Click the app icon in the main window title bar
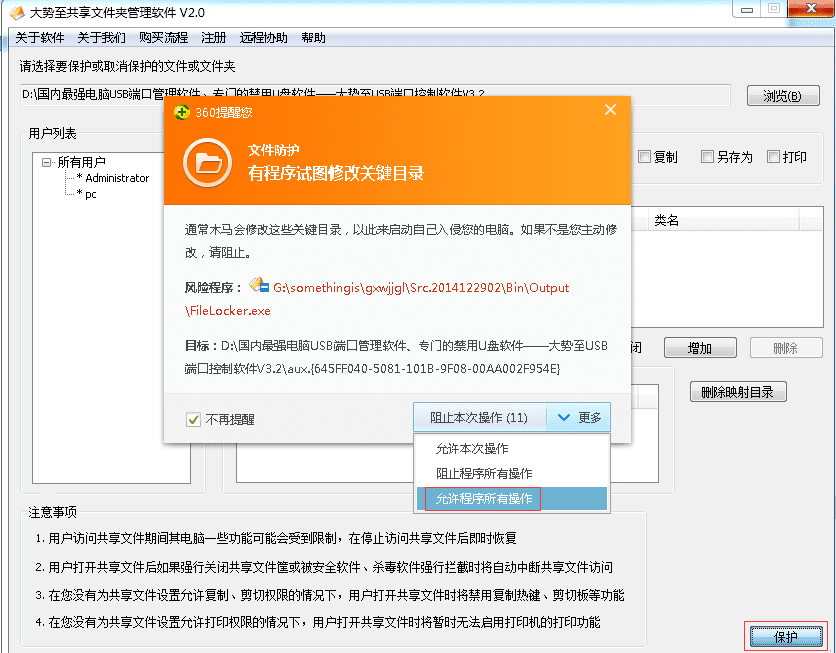The width and height of the screenshot is (836, 653). point(17,12)
